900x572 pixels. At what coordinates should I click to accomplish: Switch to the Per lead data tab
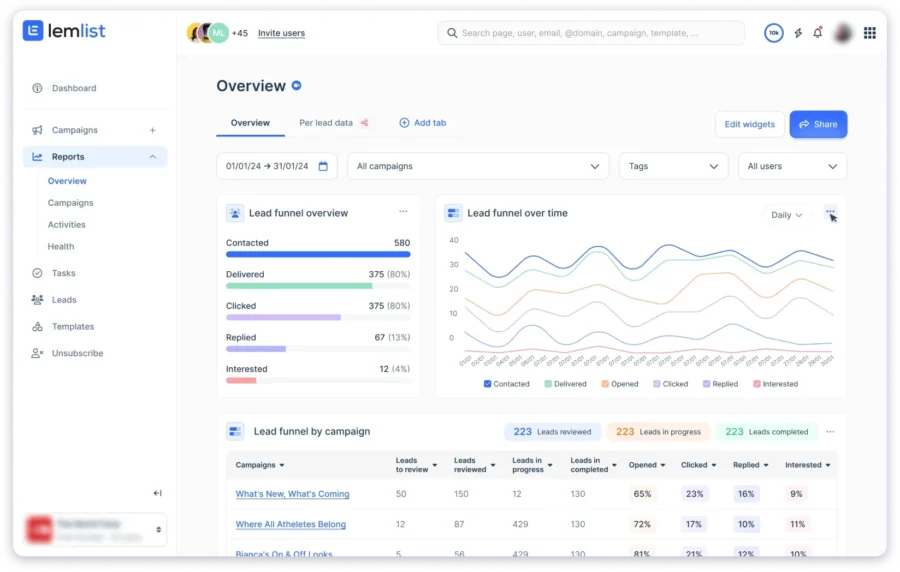(326, 123)
